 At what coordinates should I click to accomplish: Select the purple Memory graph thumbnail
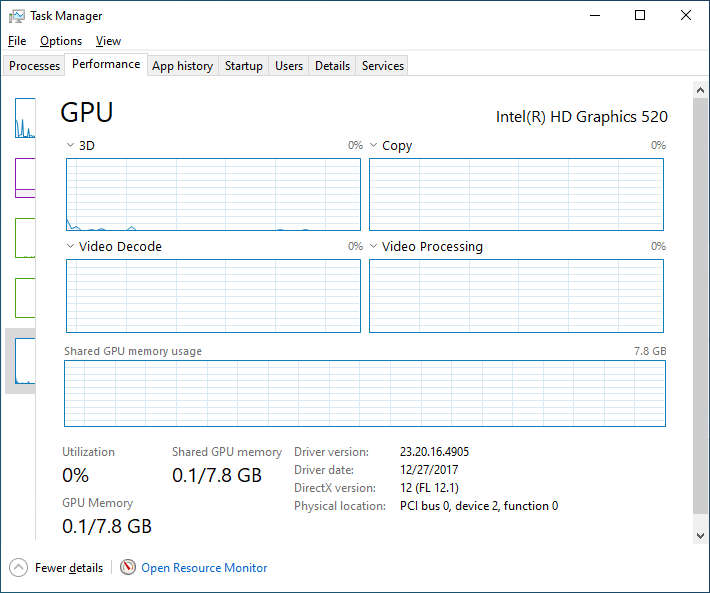point(25,178)
